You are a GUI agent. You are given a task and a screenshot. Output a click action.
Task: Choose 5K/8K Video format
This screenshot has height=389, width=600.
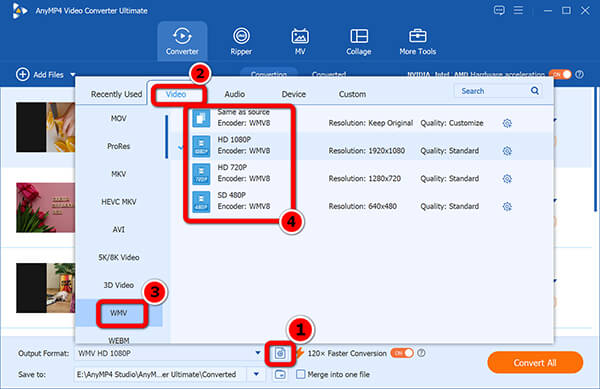tap(119, 257)
